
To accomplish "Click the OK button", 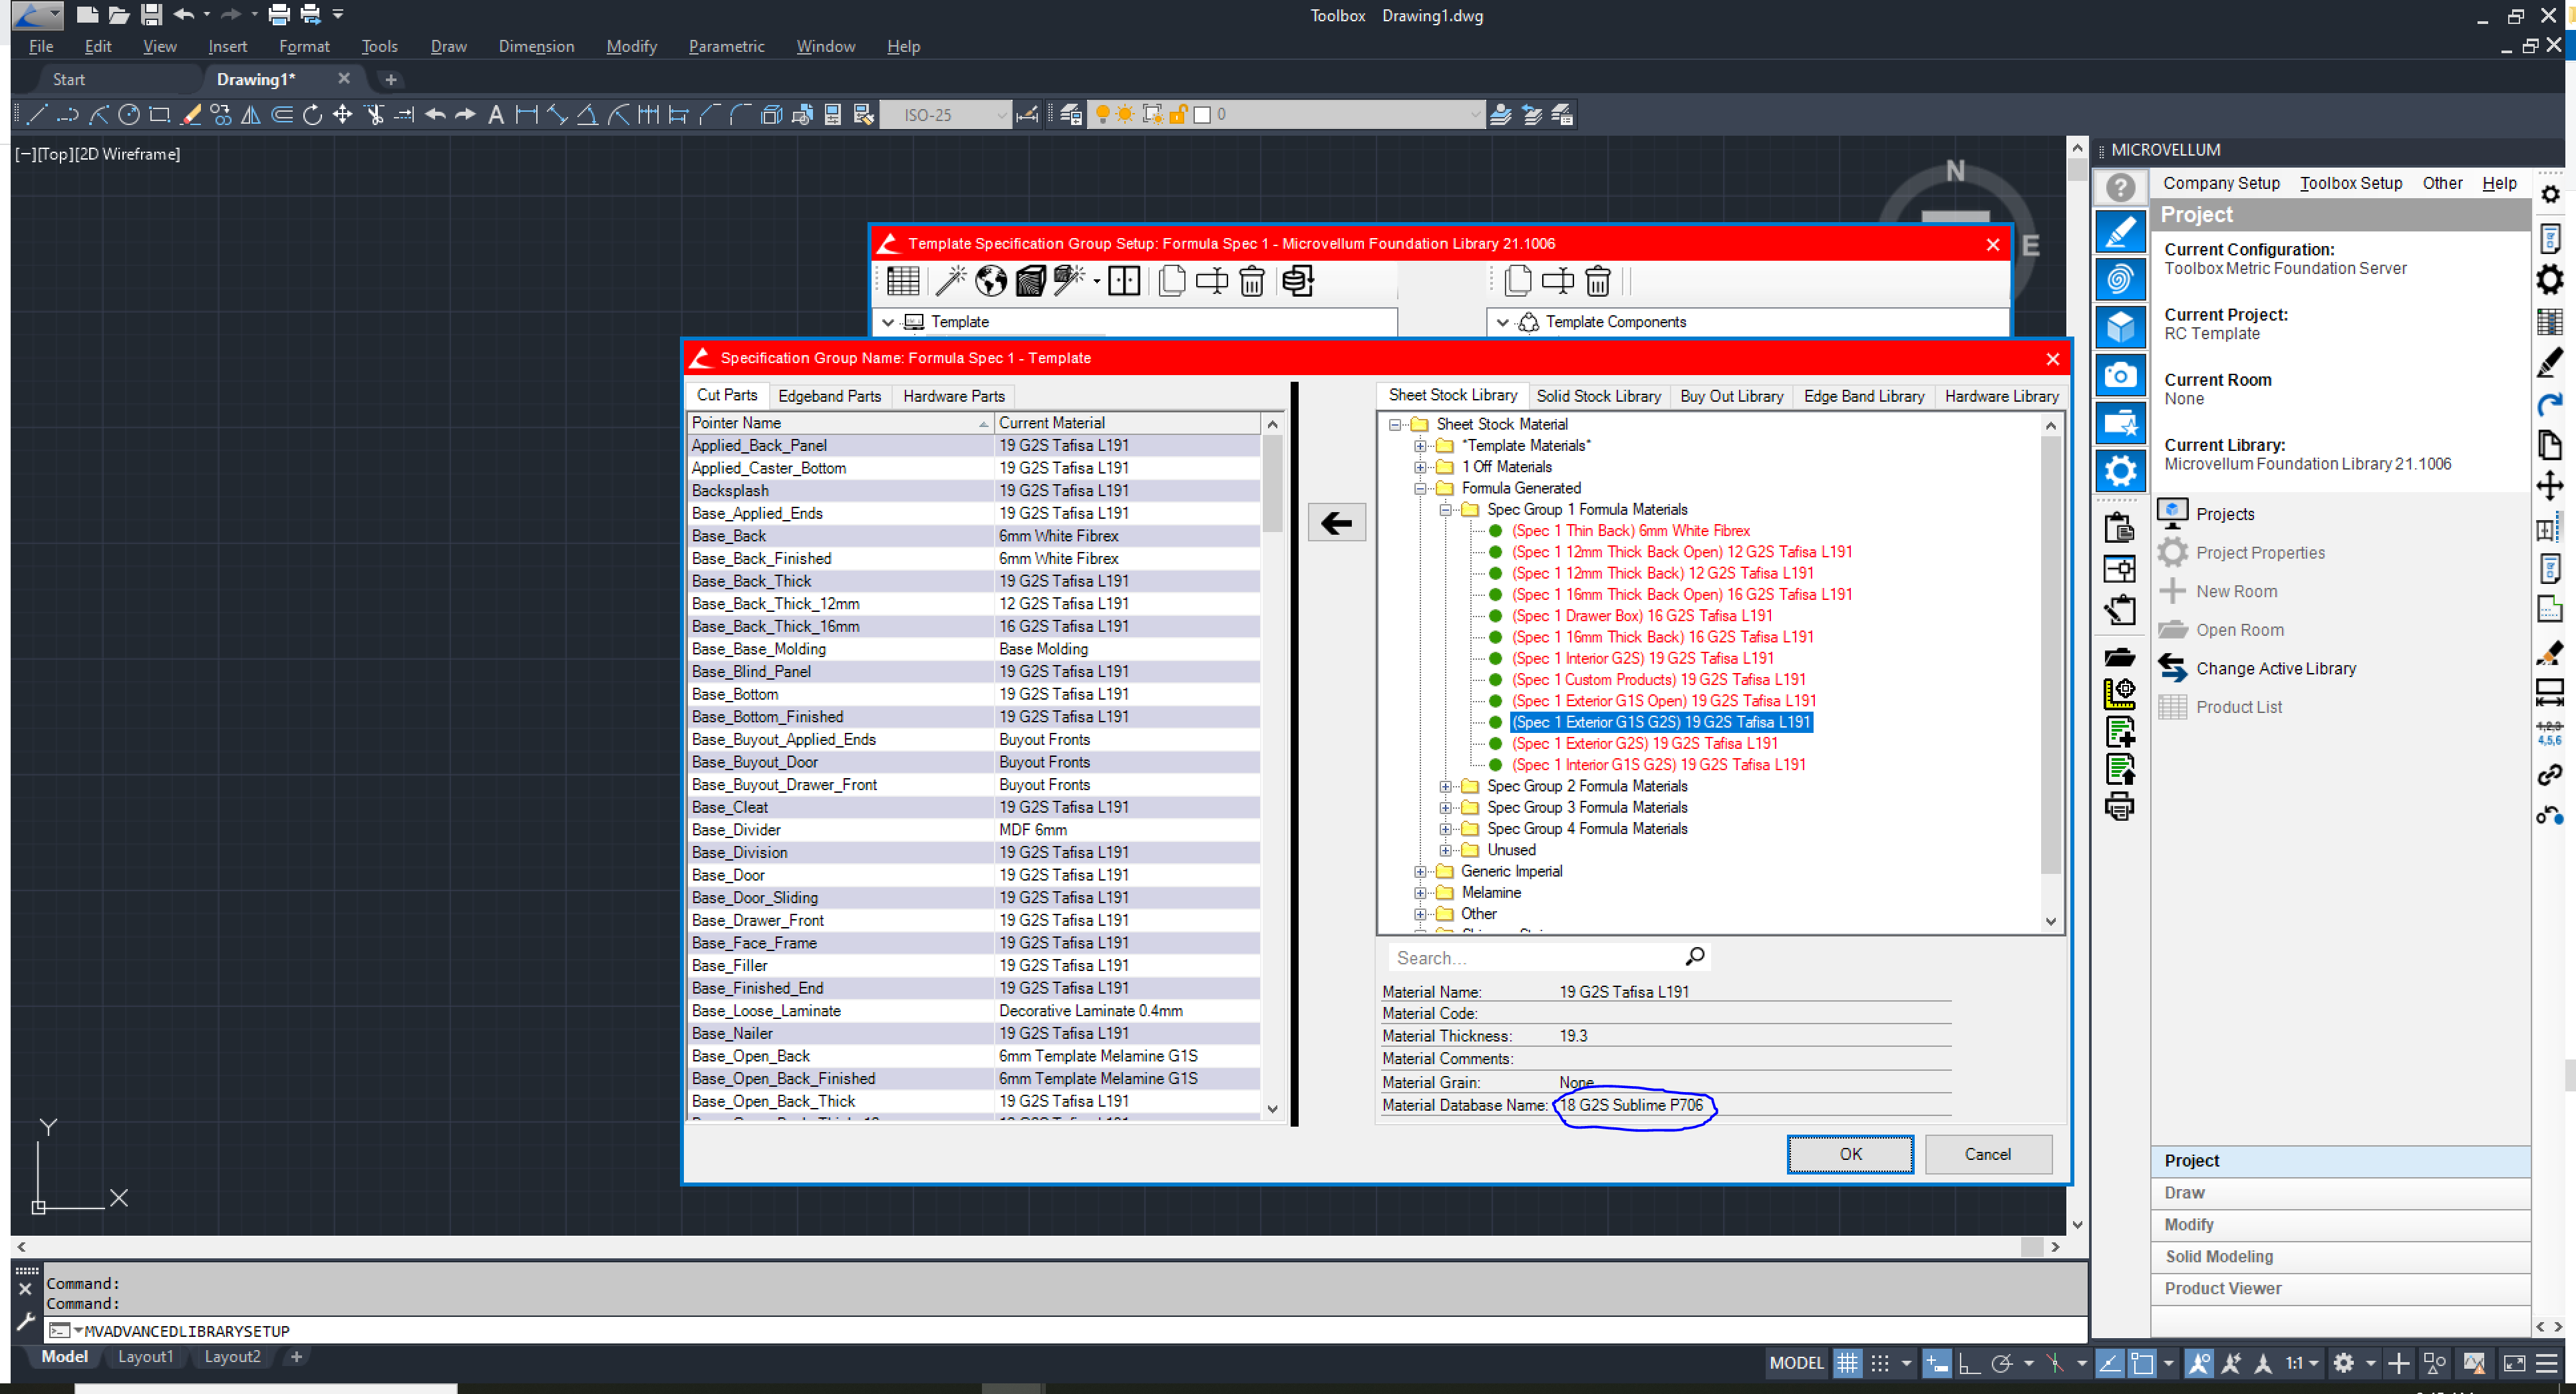I will pyautogui.click(x=1849, y=1153).
